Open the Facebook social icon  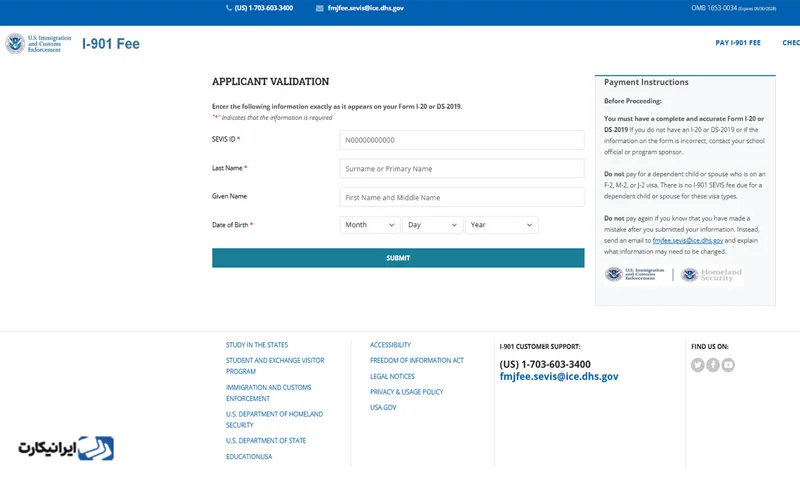713,365
